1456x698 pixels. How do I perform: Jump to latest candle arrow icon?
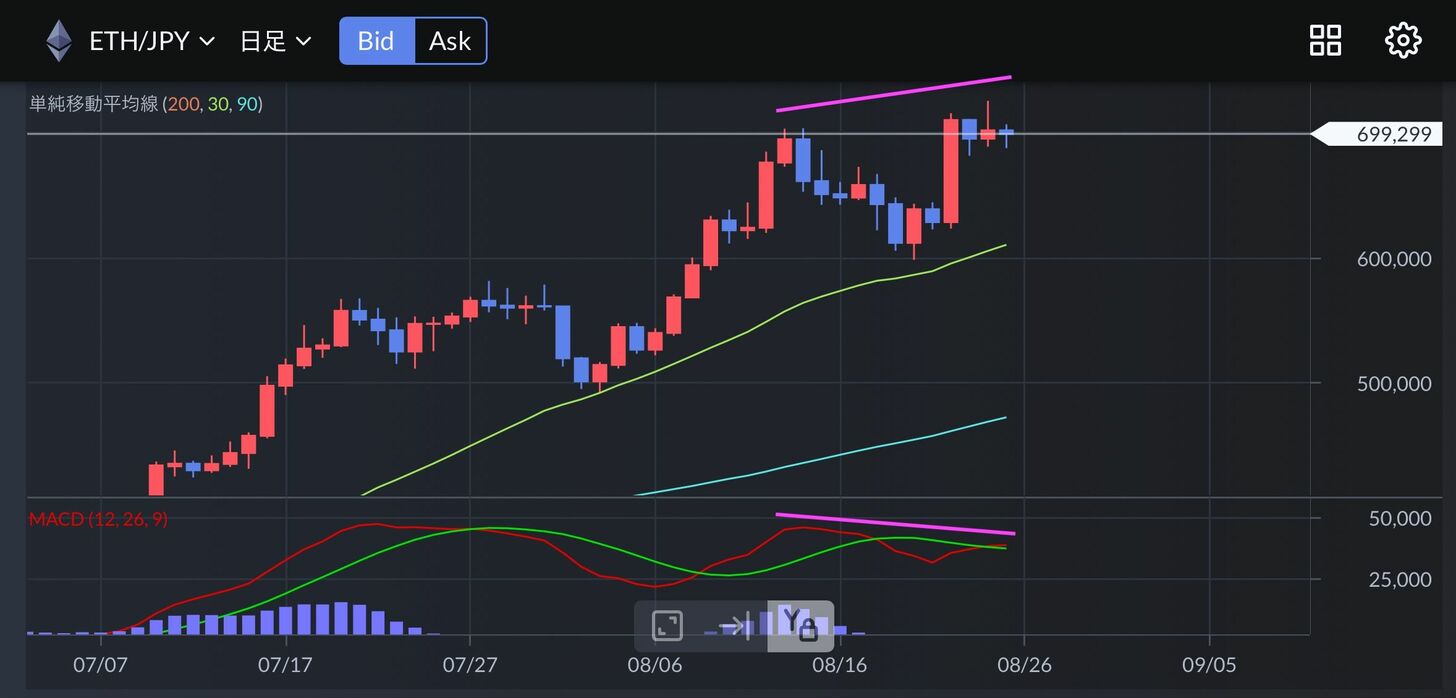(x=734, y=626)
